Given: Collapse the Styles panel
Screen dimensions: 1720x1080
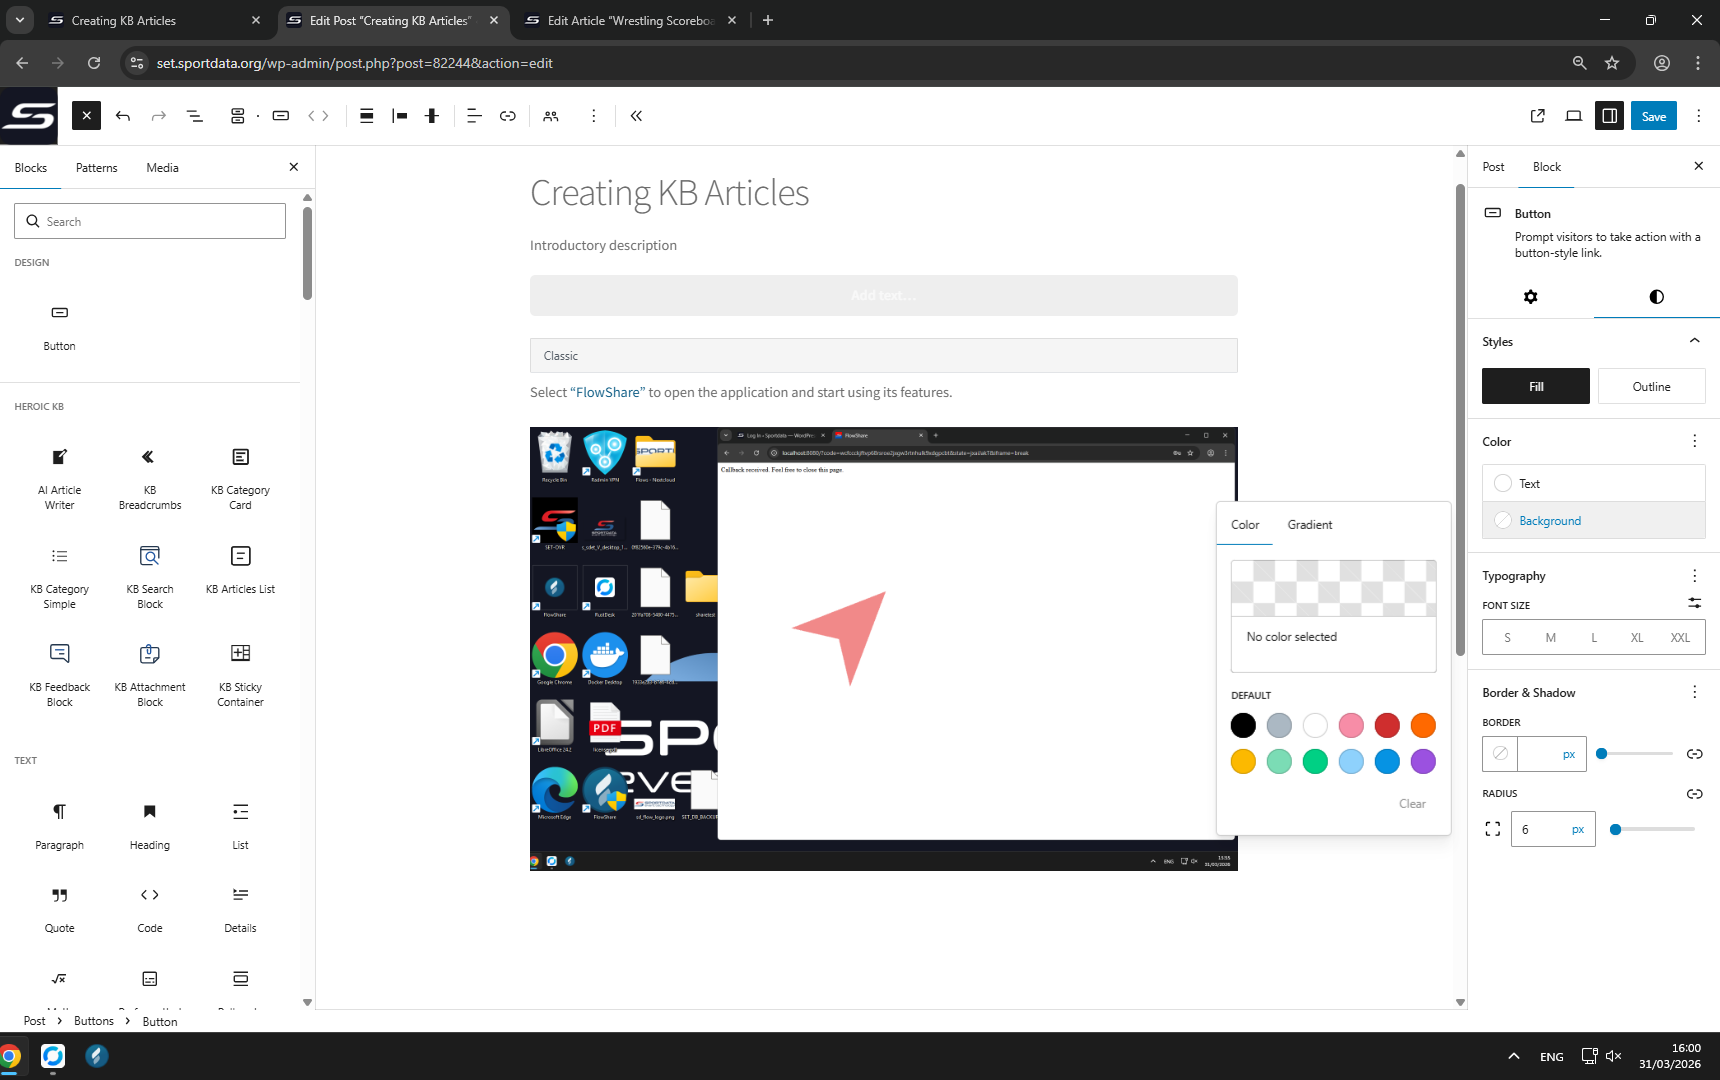Looking at the screenshot, I should point(1694,341).
